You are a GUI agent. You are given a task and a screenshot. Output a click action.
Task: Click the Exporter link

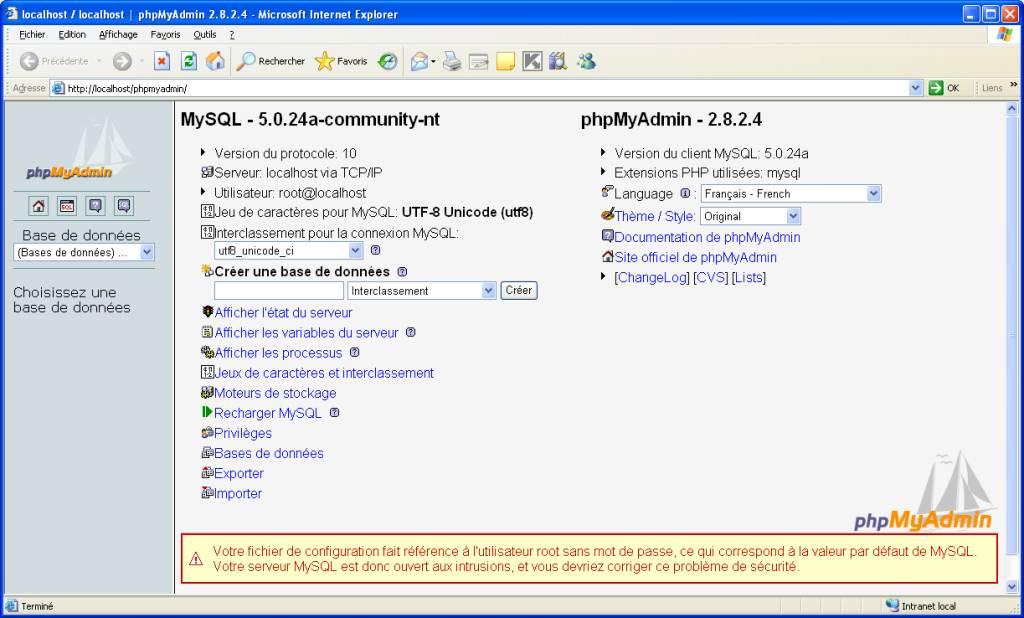pos(239,473)
